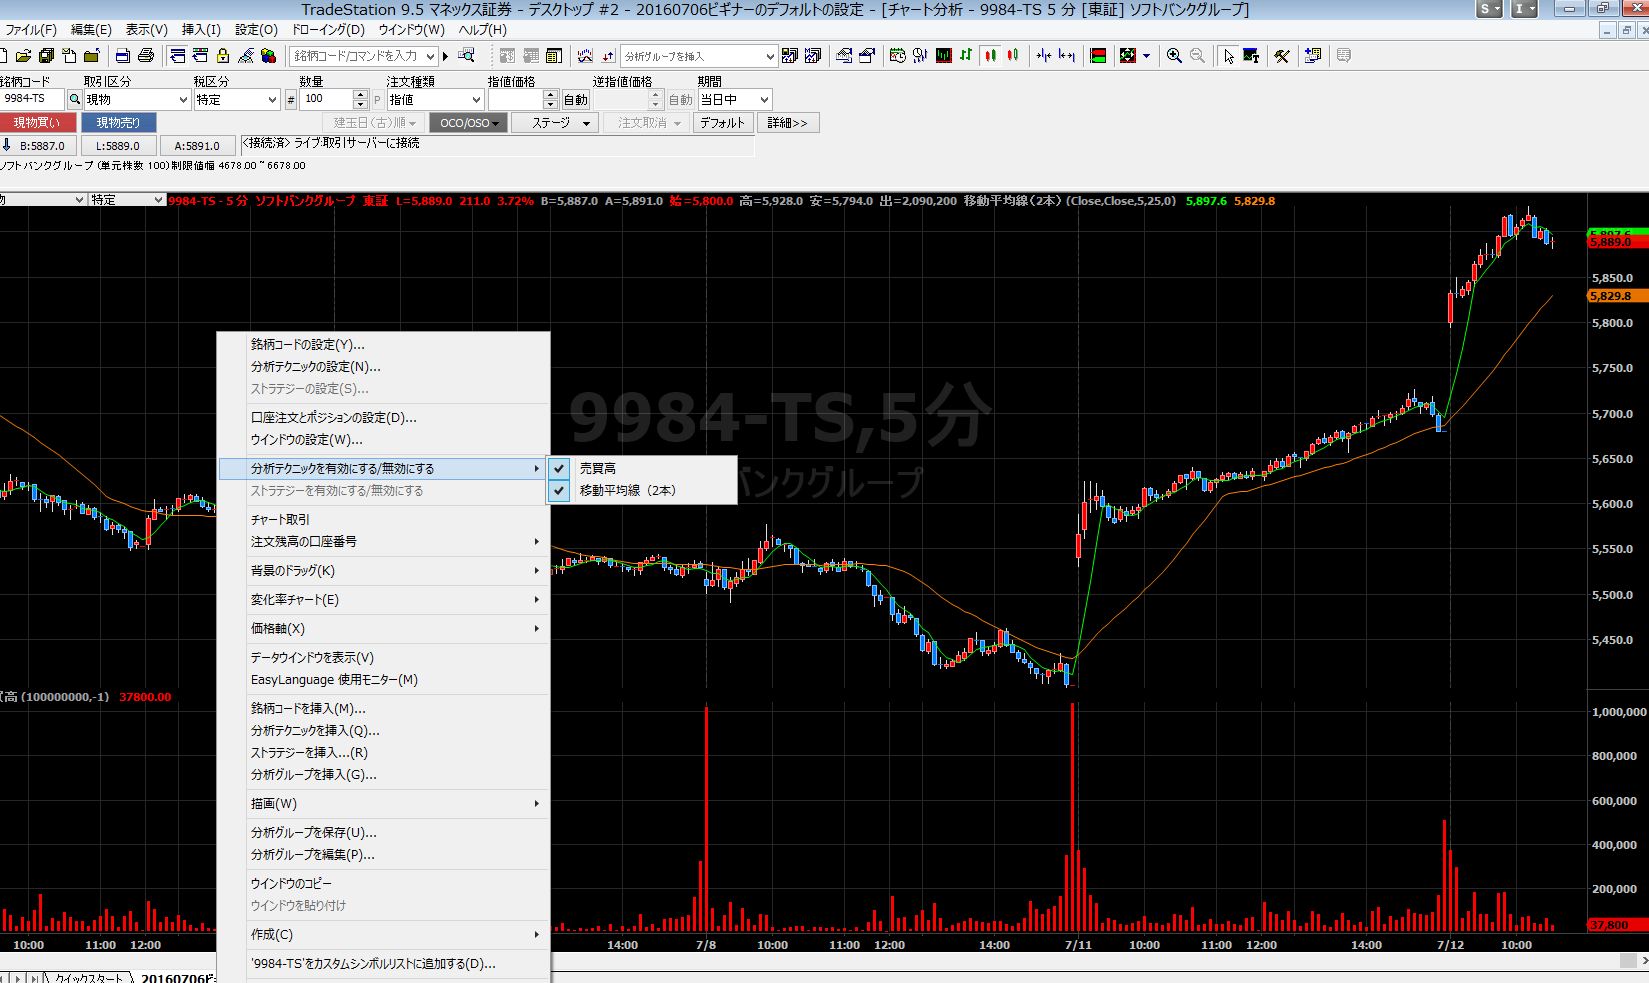The width and height of the screenshot is (1649, 983).
Task: Increase 数量 with the up spinner arrow
Action: pos(361,94)
